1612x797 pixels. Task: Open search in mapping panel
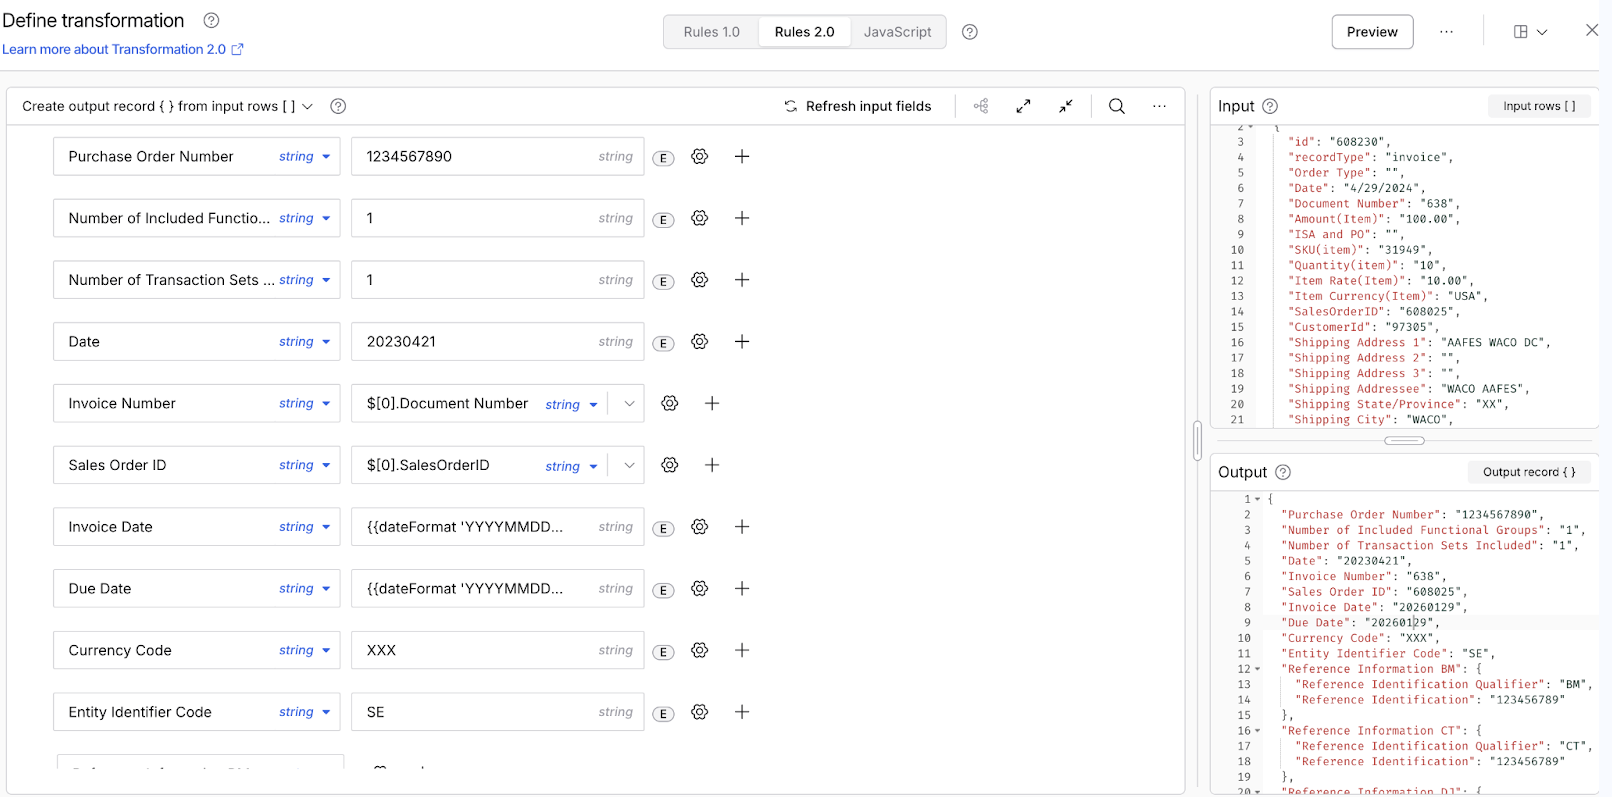coord(1117,106)
